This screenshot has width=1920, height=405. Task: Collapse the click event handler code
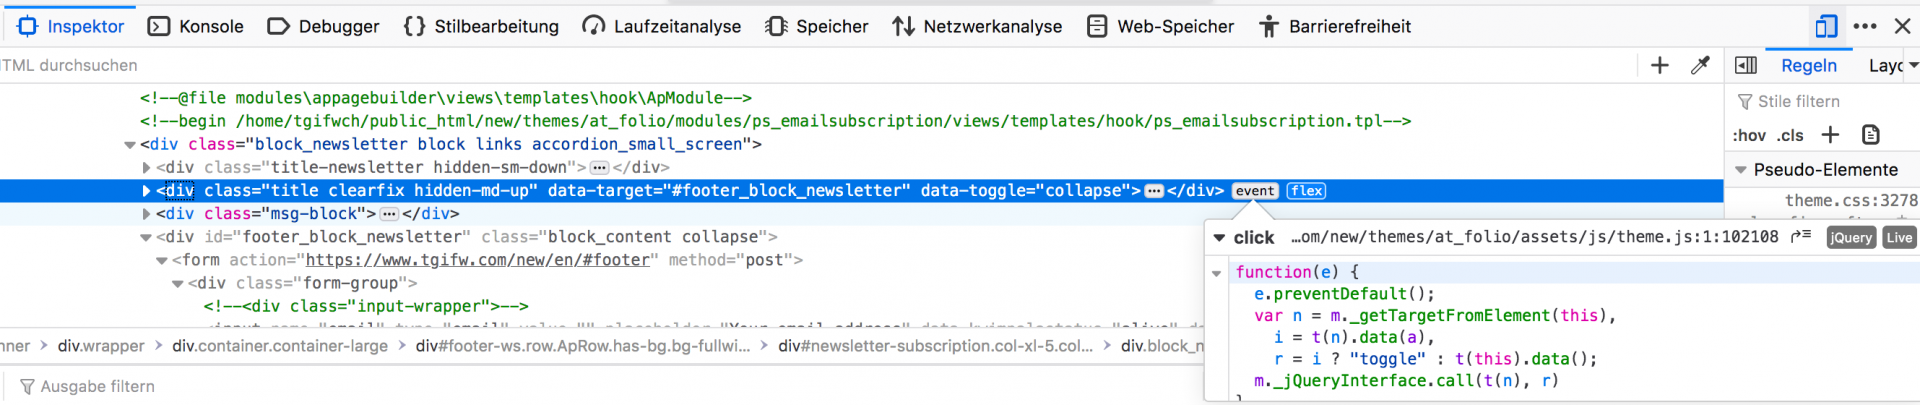tap(1219, 238)
